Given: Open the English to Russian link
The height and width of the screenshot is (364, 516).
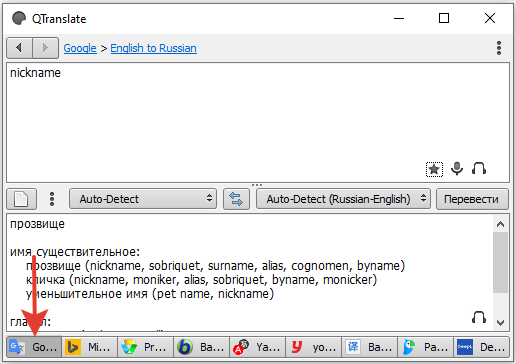Looking at the screenshot, I should coord(153,48).
